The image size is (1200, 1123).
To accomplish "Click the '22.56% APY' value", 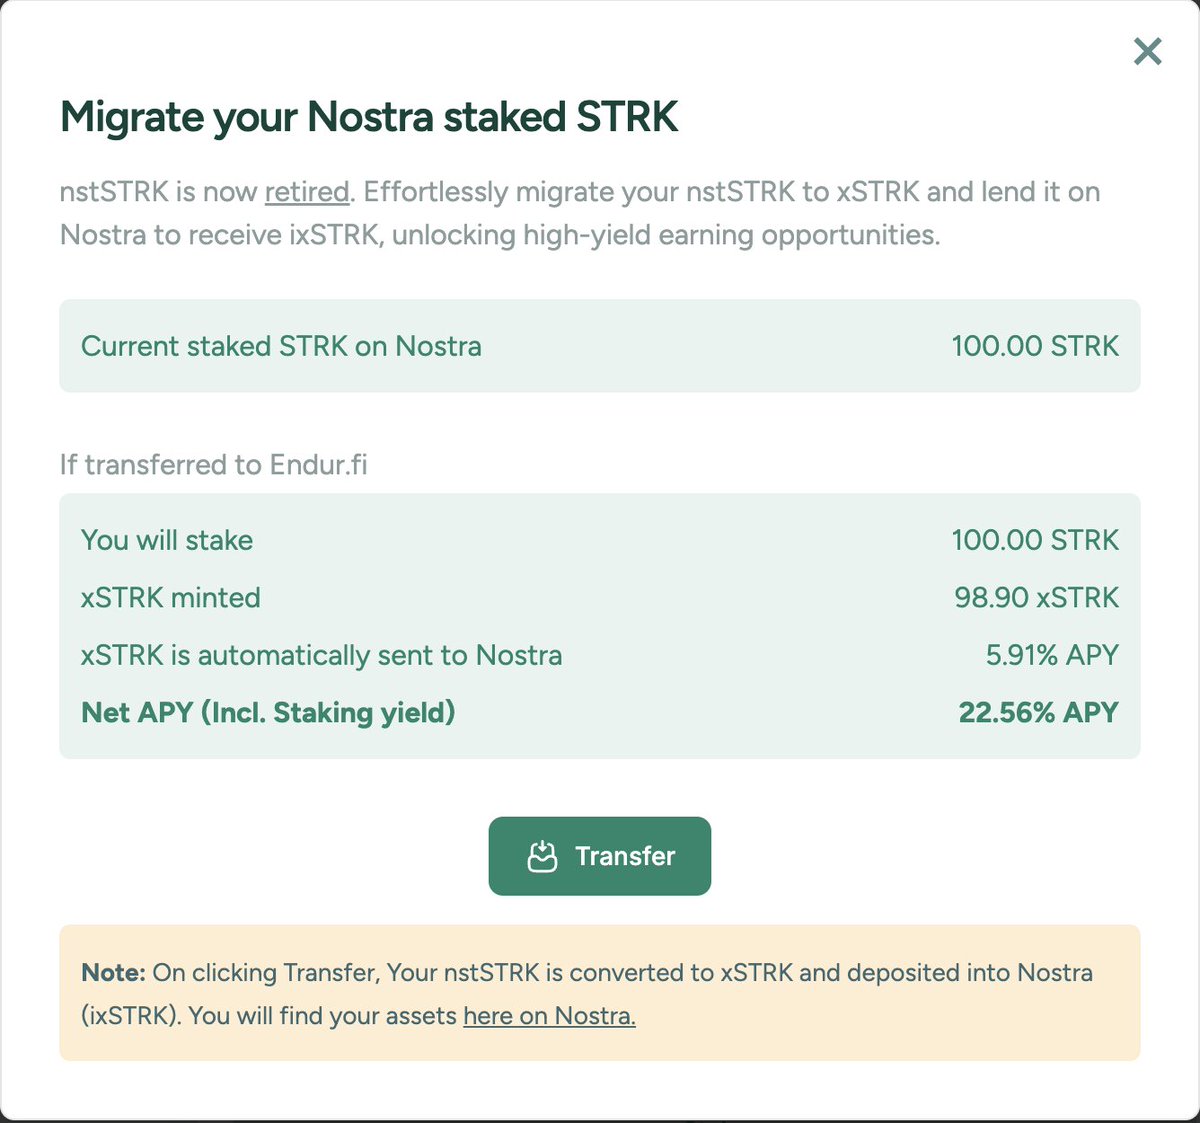I will (x=1039, y=713).
